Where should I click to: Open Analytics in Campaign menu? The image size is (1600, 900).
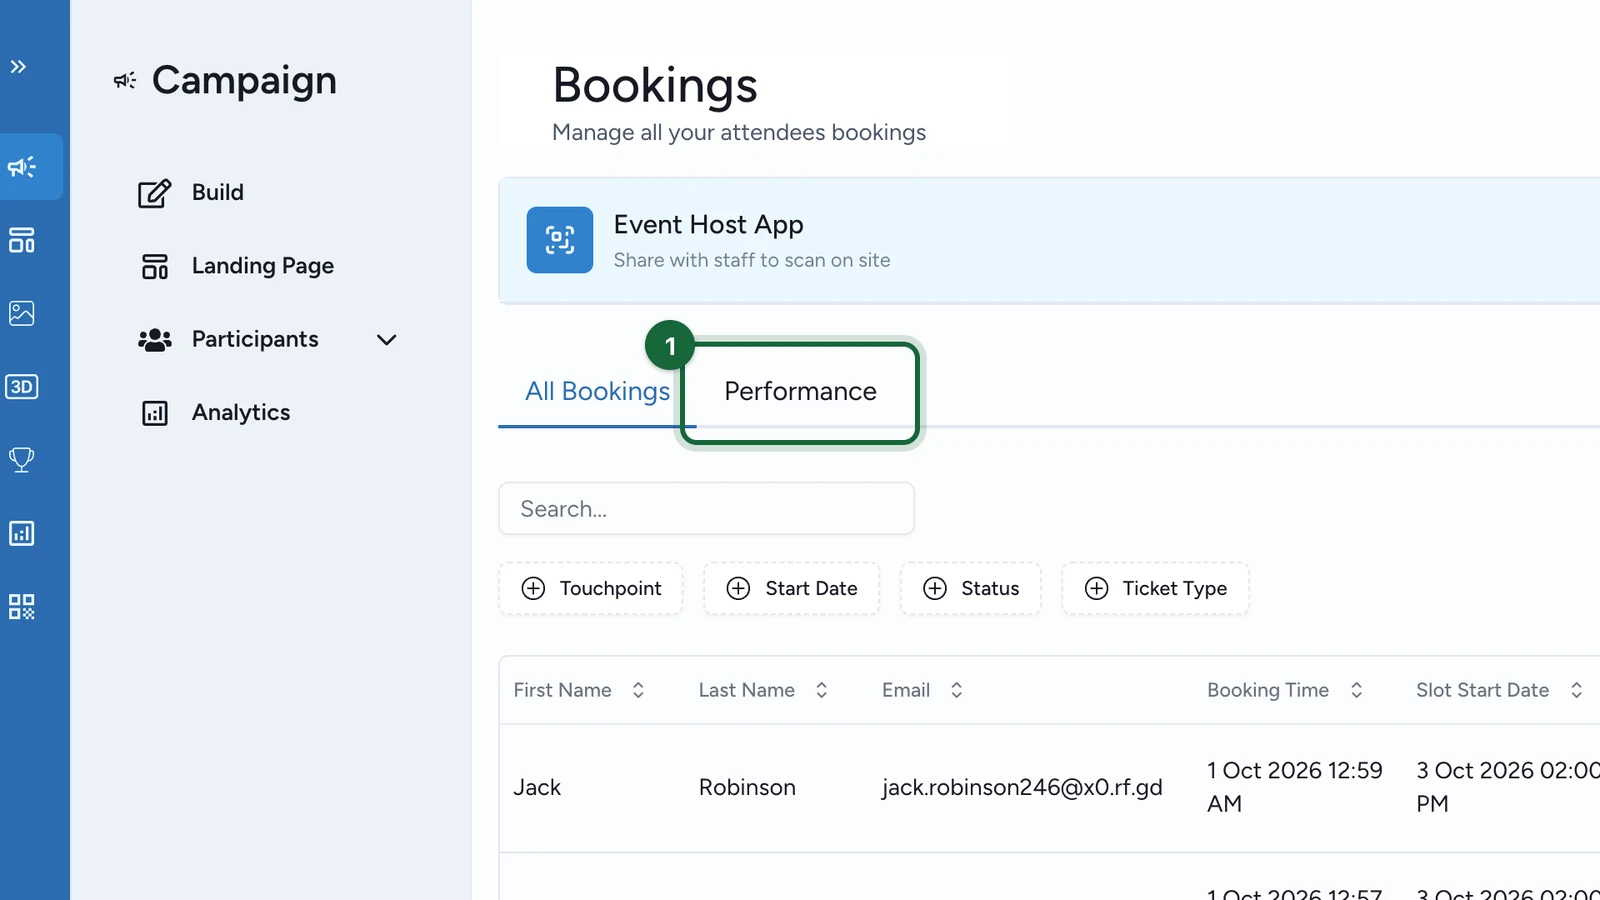pyautogui.click(x=215, y=413)
